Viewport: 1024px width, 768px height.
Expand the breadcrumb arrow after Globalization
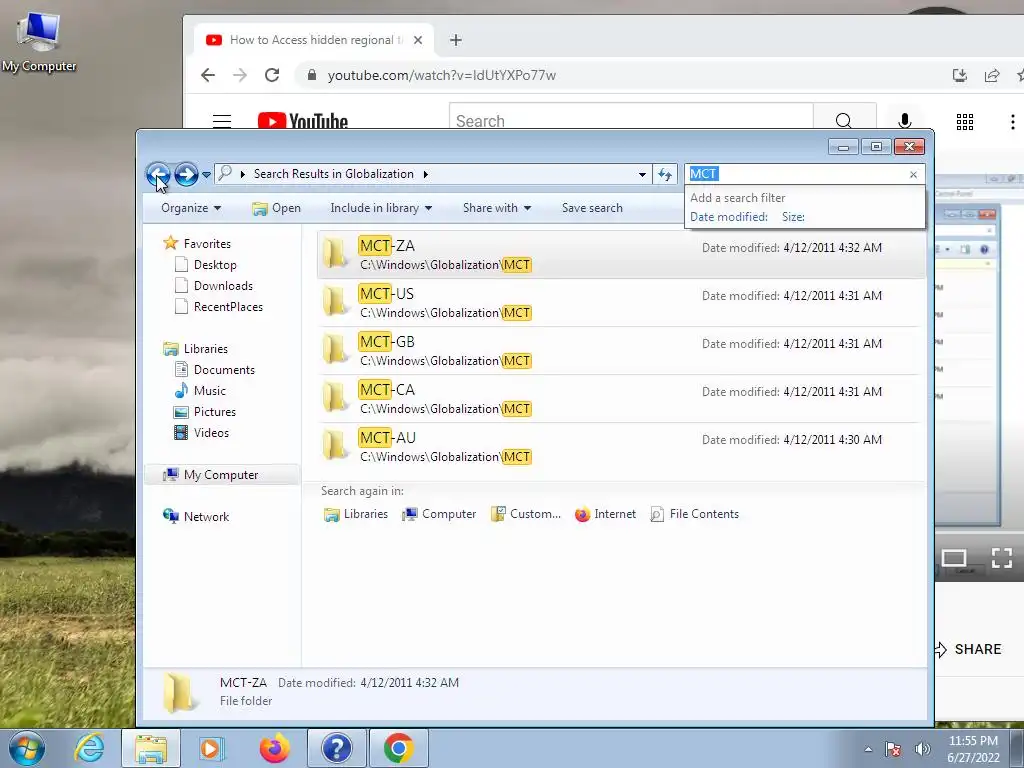tap(426, 174)
